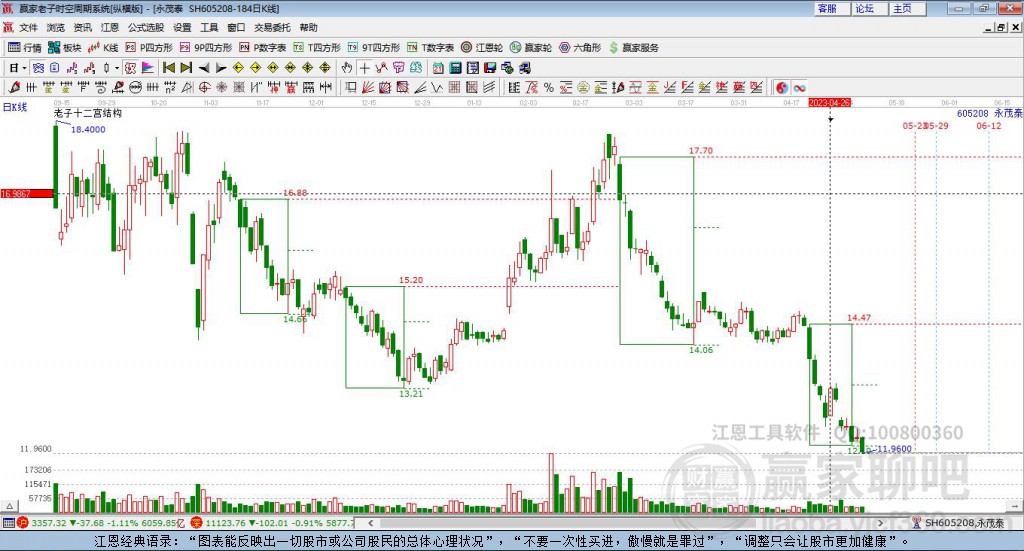Toggle the infinity loop icon
Viewport: 1024px width, 551px height.
[799, 87]
